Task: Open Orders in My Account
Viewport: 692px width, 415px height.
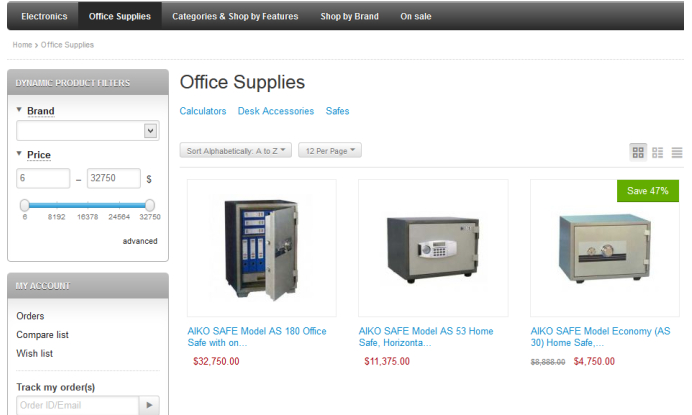Action: (x=30, y=316)
